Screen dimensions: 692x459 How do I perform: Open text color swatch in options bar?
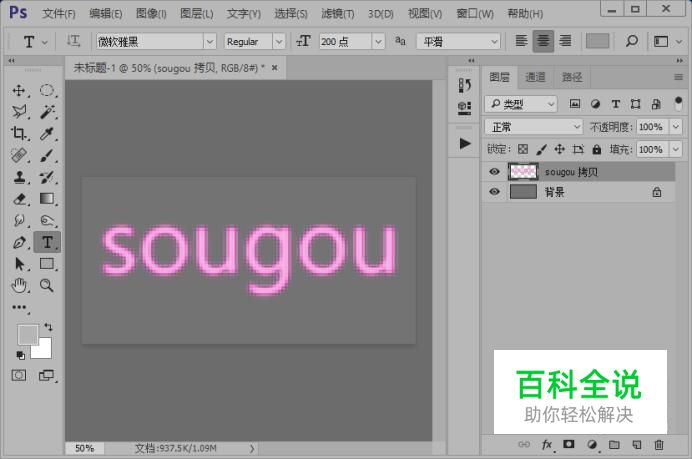597,41
